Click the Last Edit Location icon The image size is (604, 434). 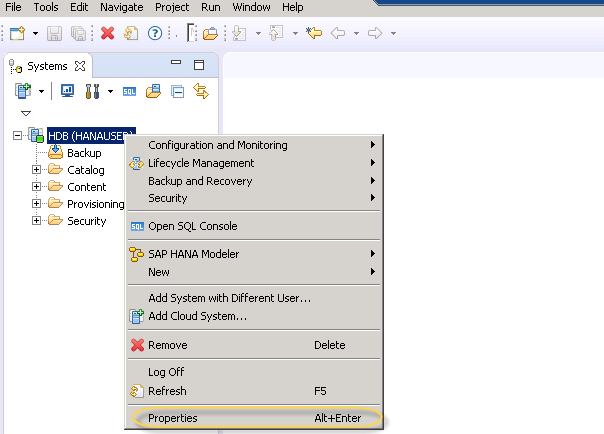pyautogui.click(x=314, y=33)
